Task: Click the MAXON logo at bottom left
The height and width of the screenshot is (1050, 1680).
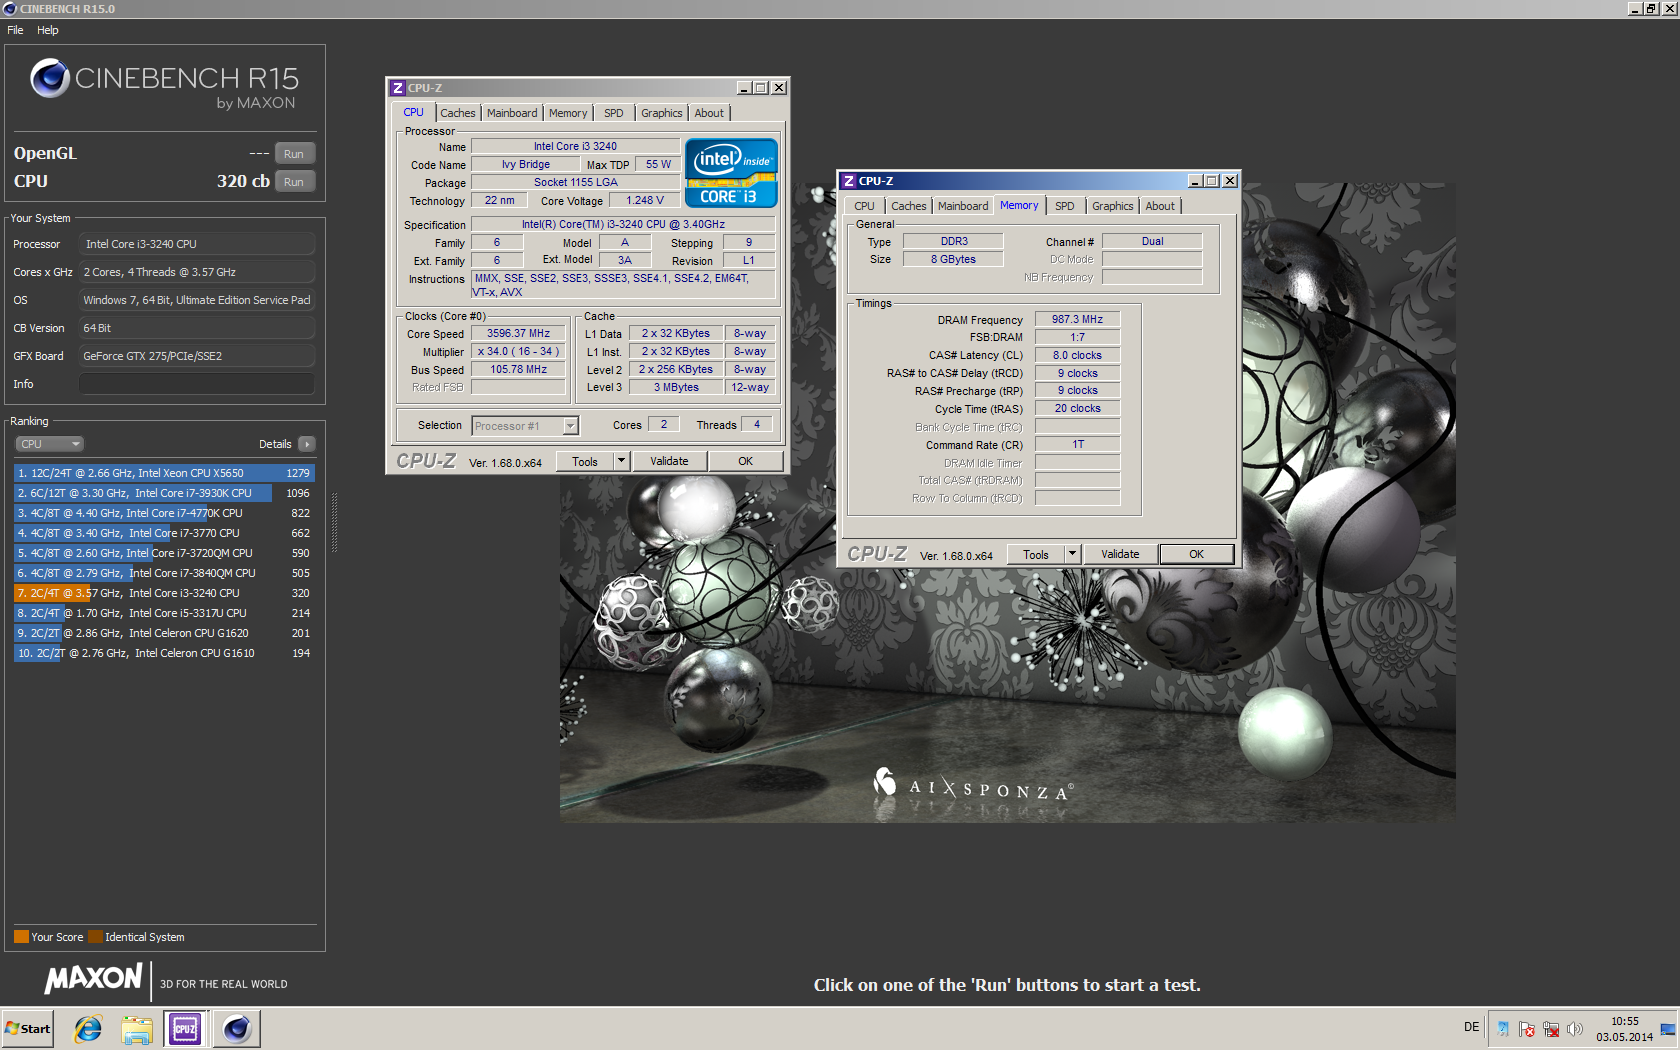Action: [94, 979]
